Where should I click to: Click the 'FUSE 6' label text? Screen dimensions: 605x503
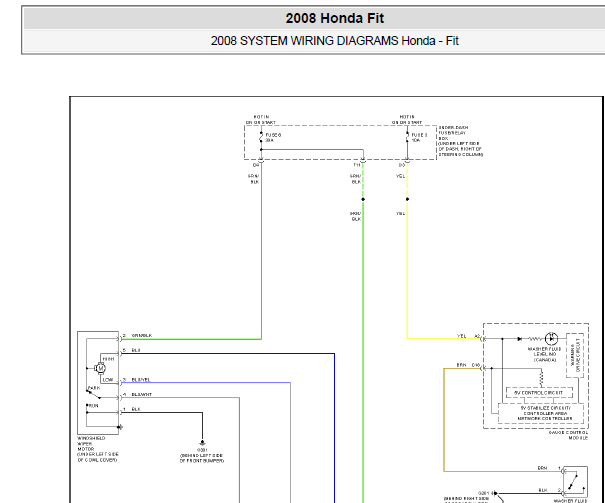[x=273, y=135]
